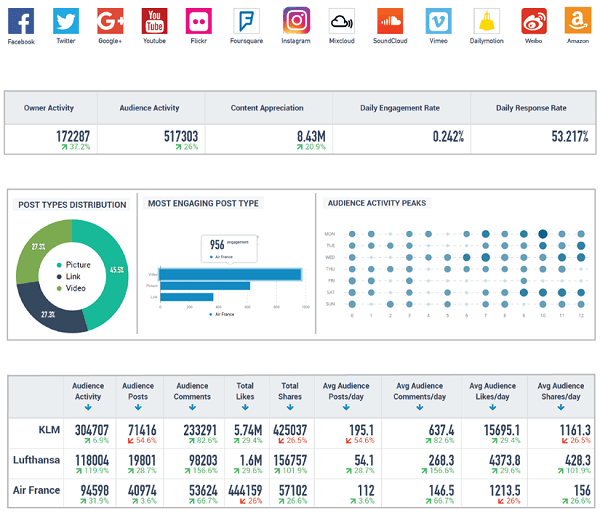Image resolution: width=600 pixels, height=515 pixels.
Task: Select the Audience Activity summary header
Action: pyautogui.click(x=149, y=108)
